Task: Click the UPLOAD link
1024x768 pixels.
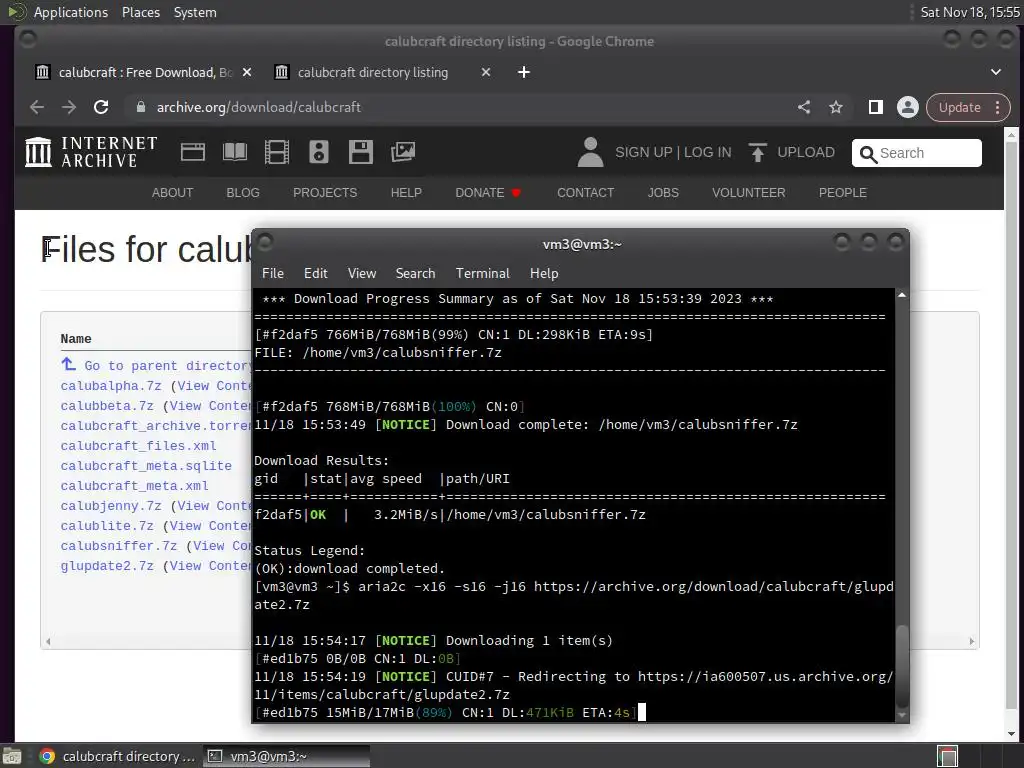Action: (806, 152)
